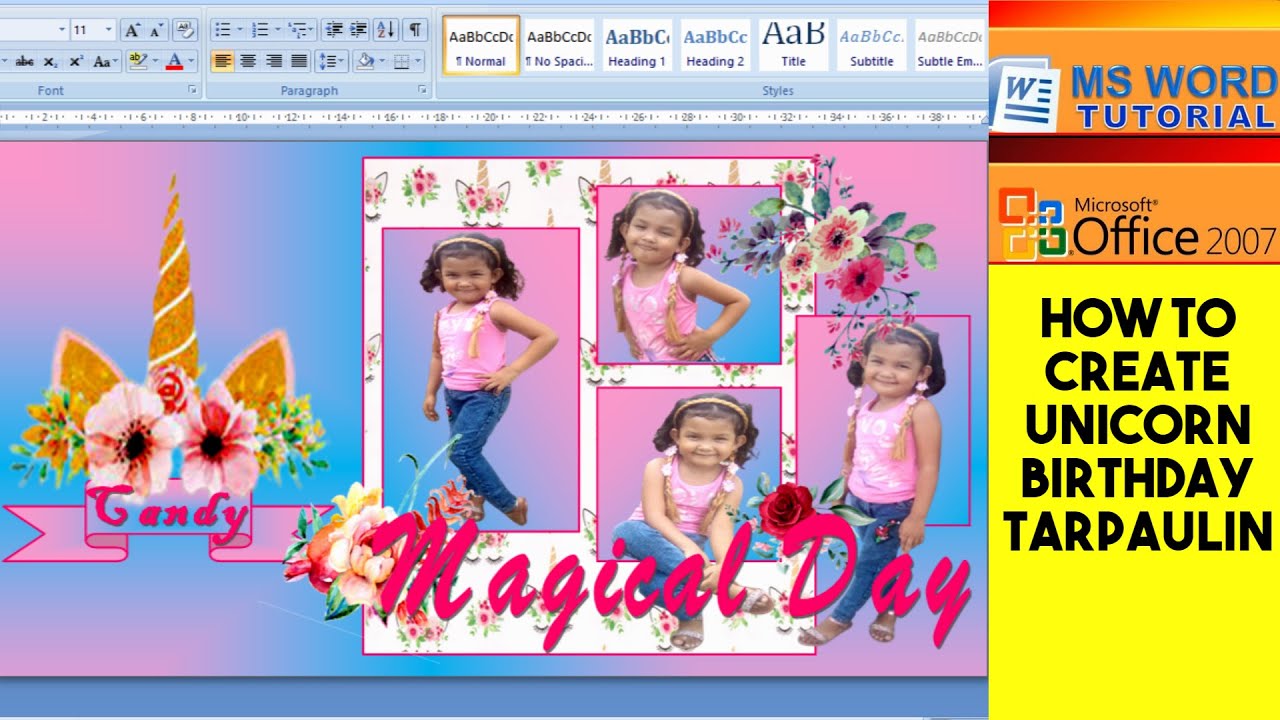The height and width of the screenshot is (720, 1280).
Task: Toggle subscript formatting
Action: pos(50,61)
